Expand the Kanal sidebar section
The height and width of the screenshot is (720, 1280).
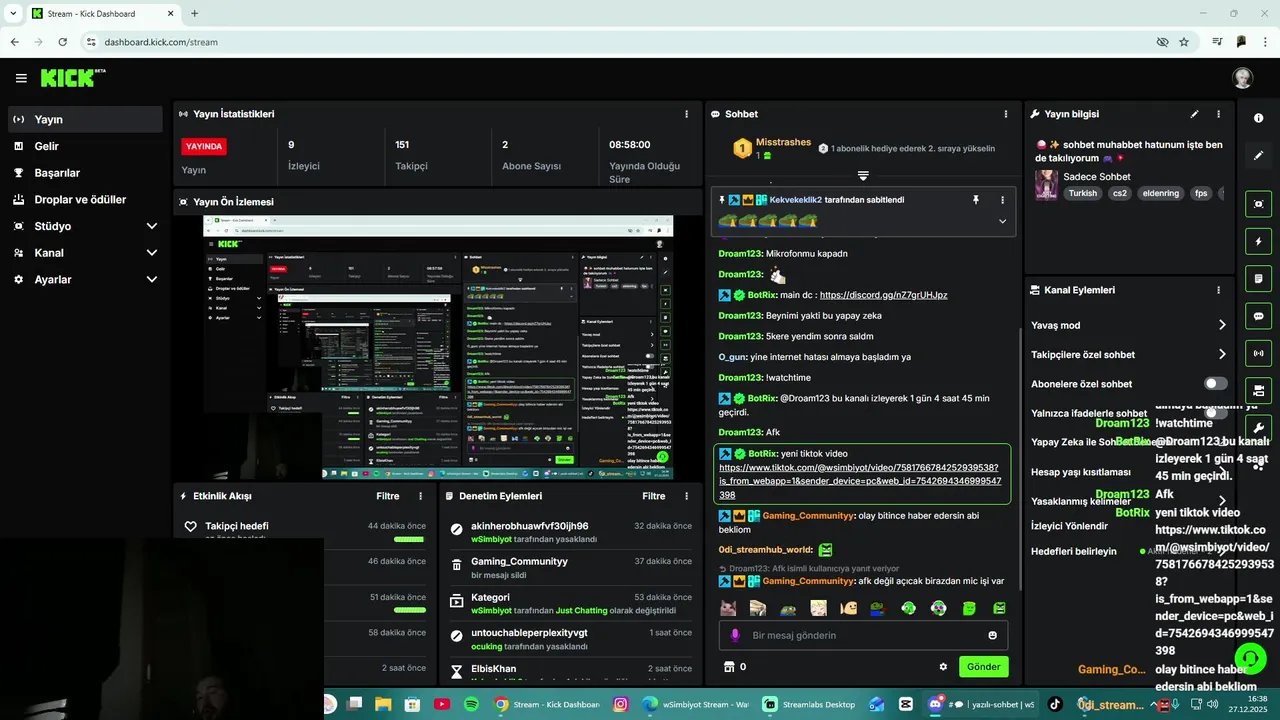[85, 253]
